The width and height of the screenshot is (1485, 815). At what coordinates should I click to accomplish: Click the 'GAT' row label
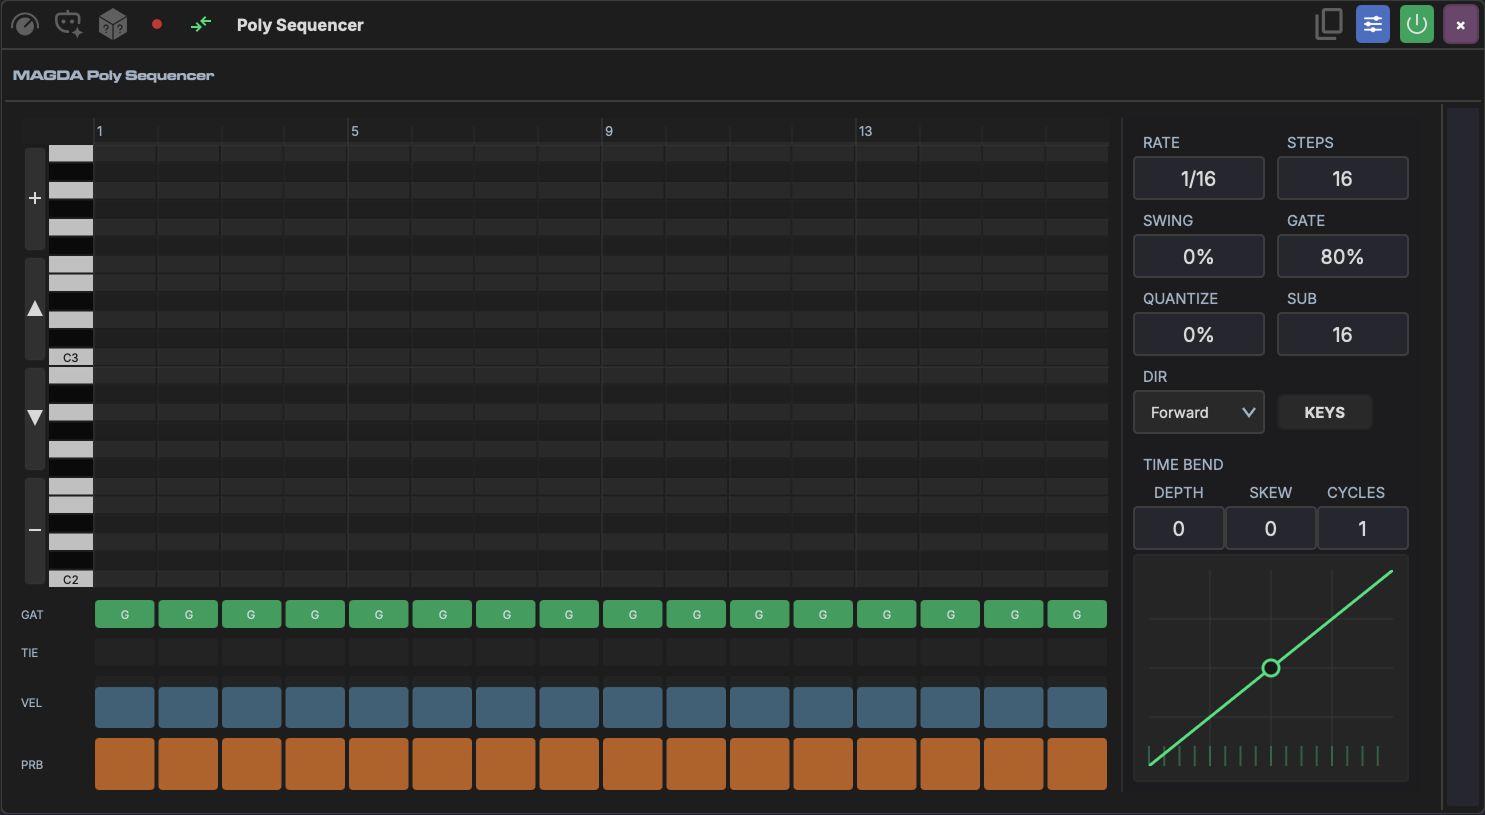pyautogui.click(x=32, y=615)
